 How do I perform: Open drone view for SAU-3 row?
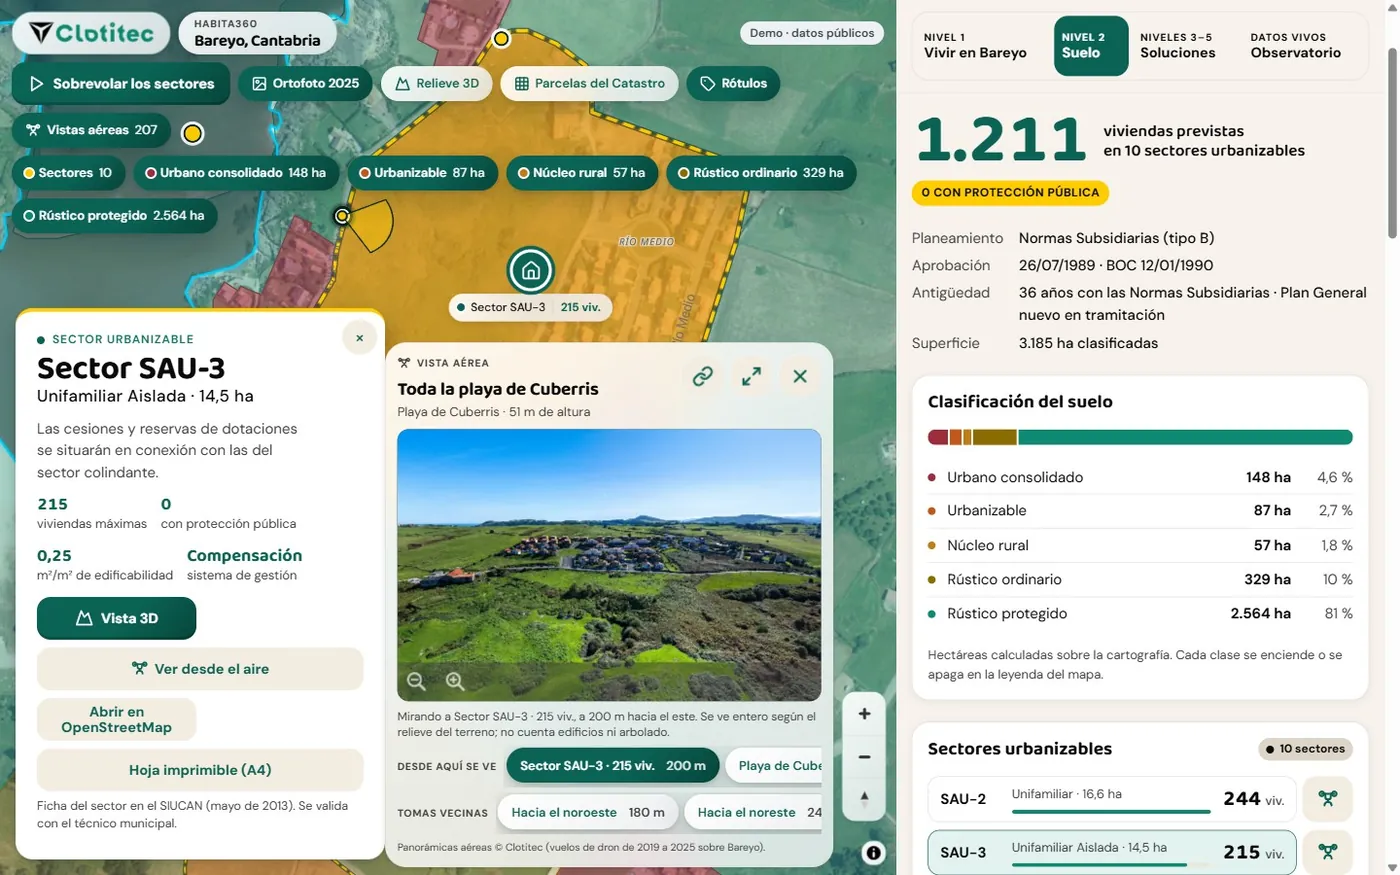pyautogui.click(x=1328, y=852)
